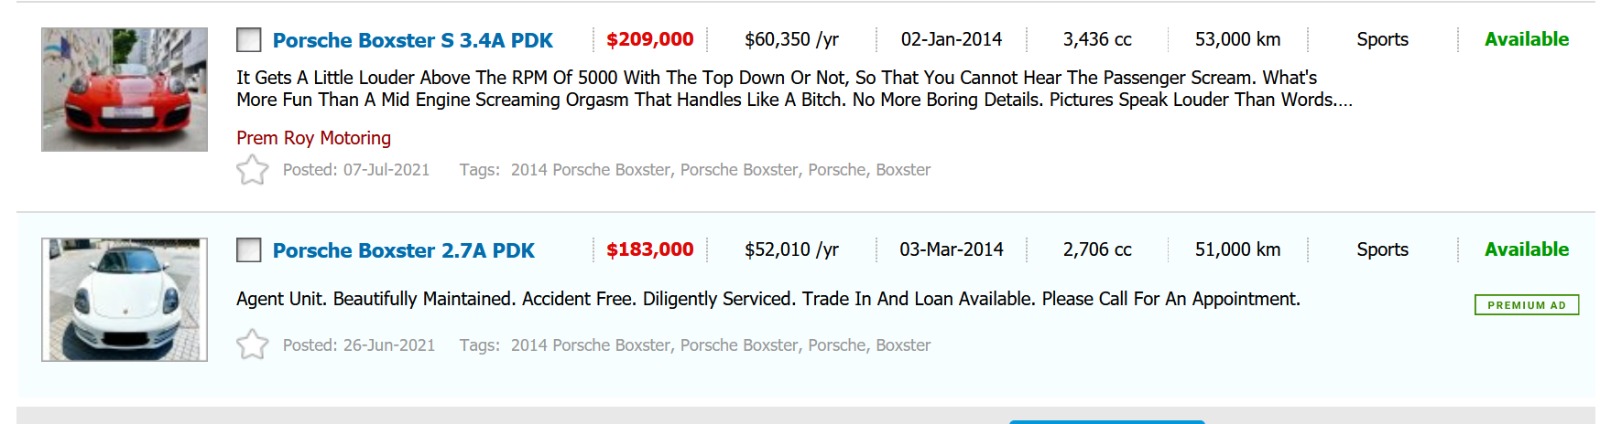Tick the Boxster 2.7A PDK checkbox

[x=248, y=250]
